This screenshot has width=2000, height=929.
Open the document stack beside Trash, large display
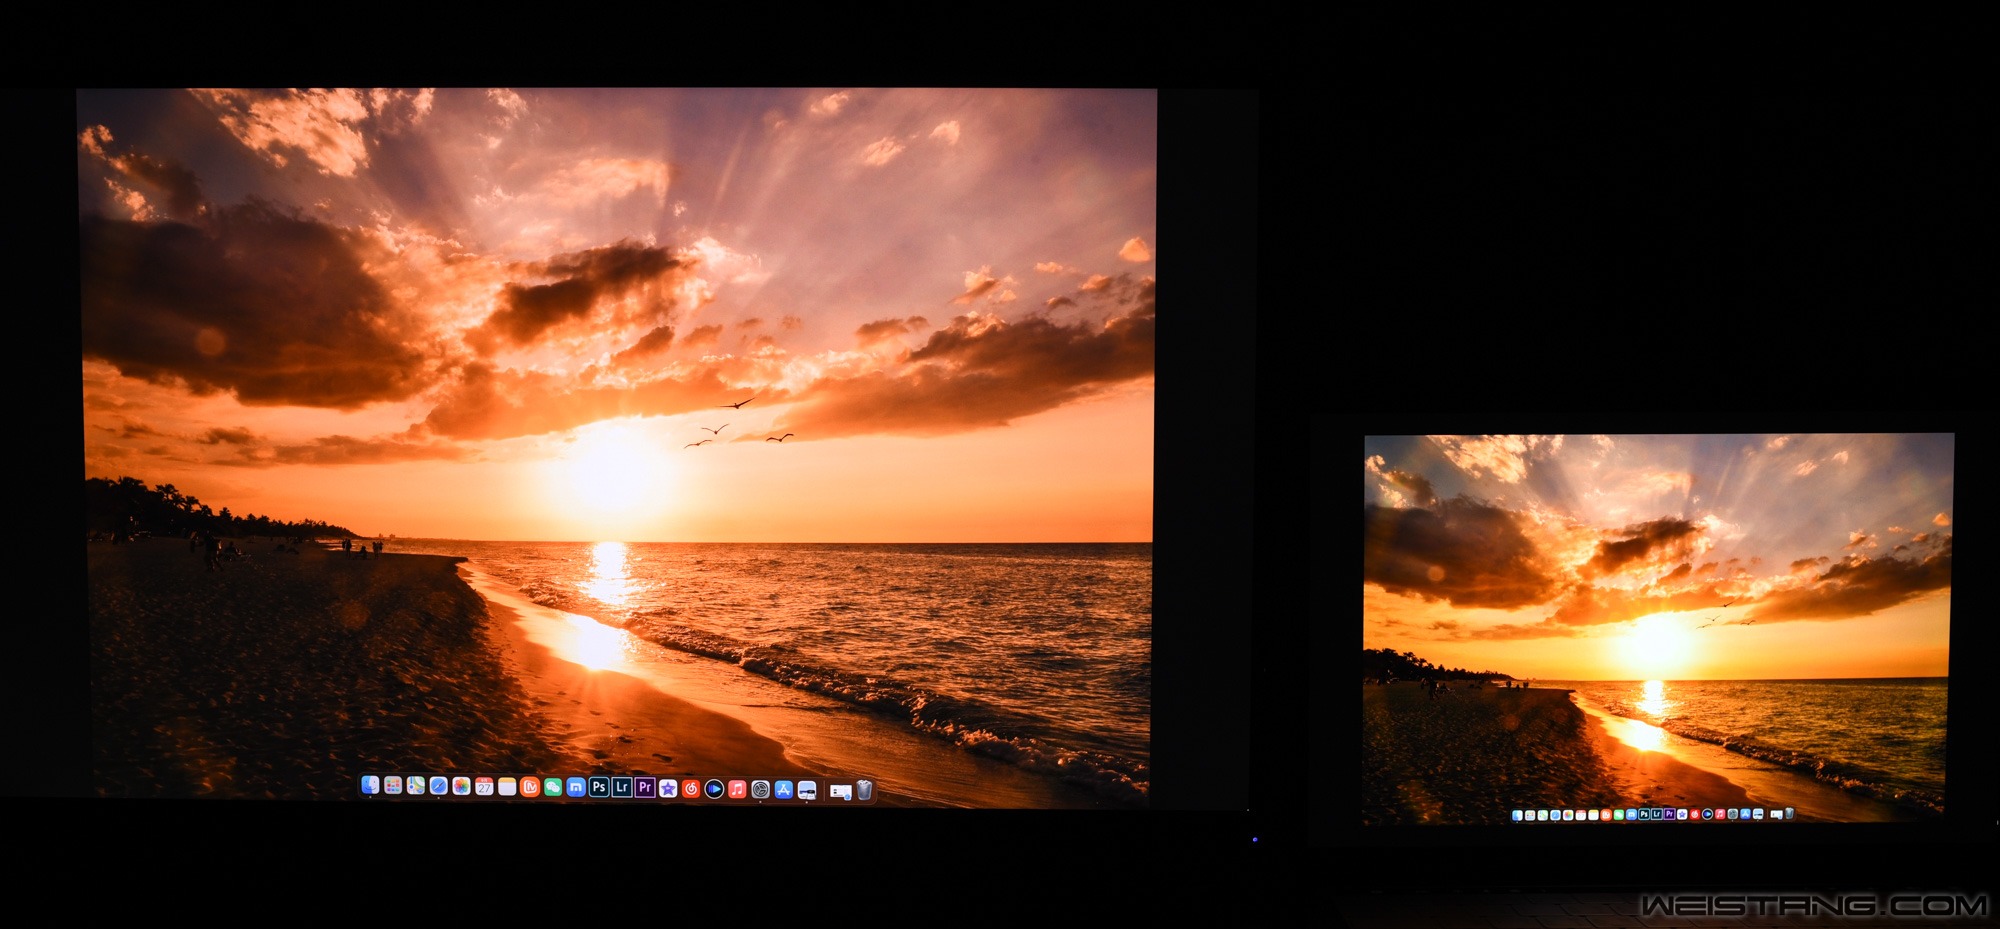(841, 791)
